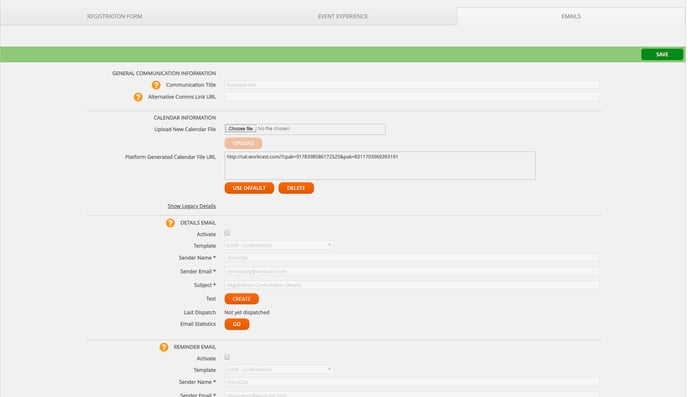This screenshot has width=688, height=397.
Task: Click the Platform Generated Calendar File URL box
Action: coord(380,165)
